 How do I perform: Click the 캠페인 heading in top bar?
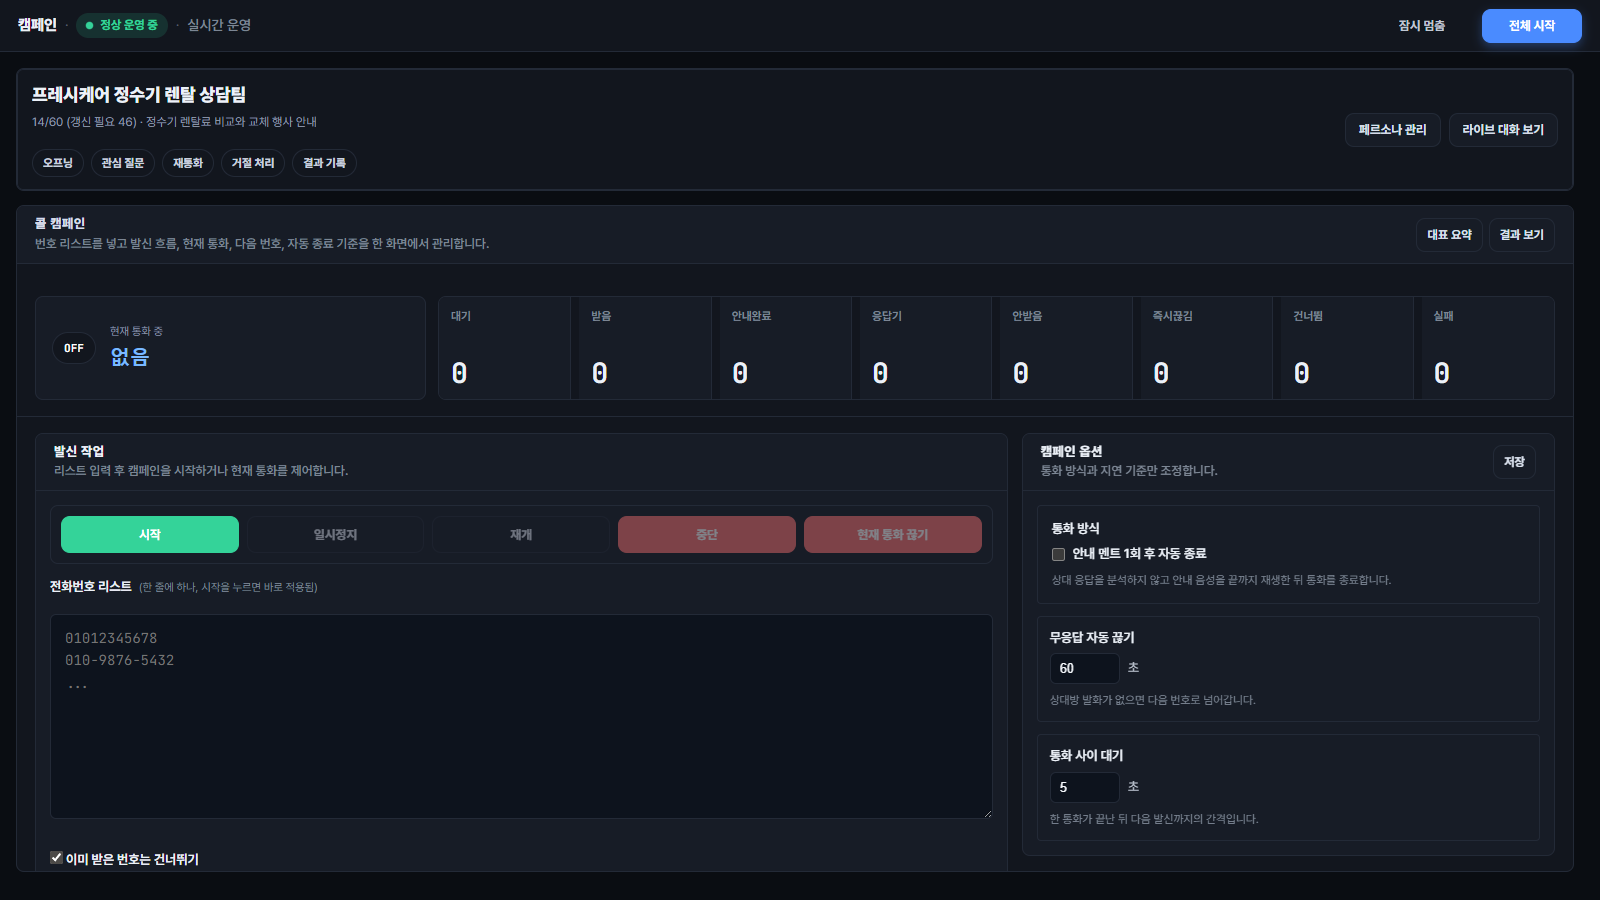pos(37,25)
